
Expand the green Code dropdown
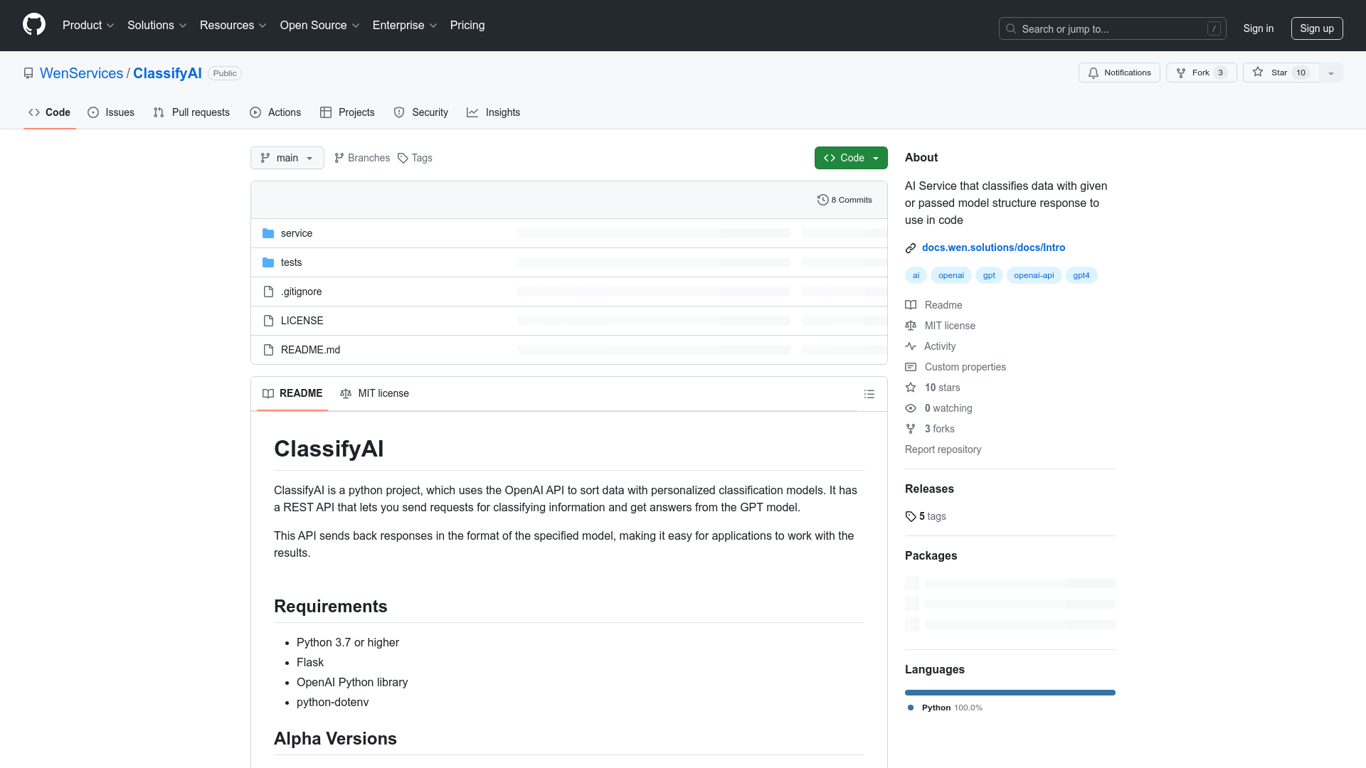pos(851,158)
